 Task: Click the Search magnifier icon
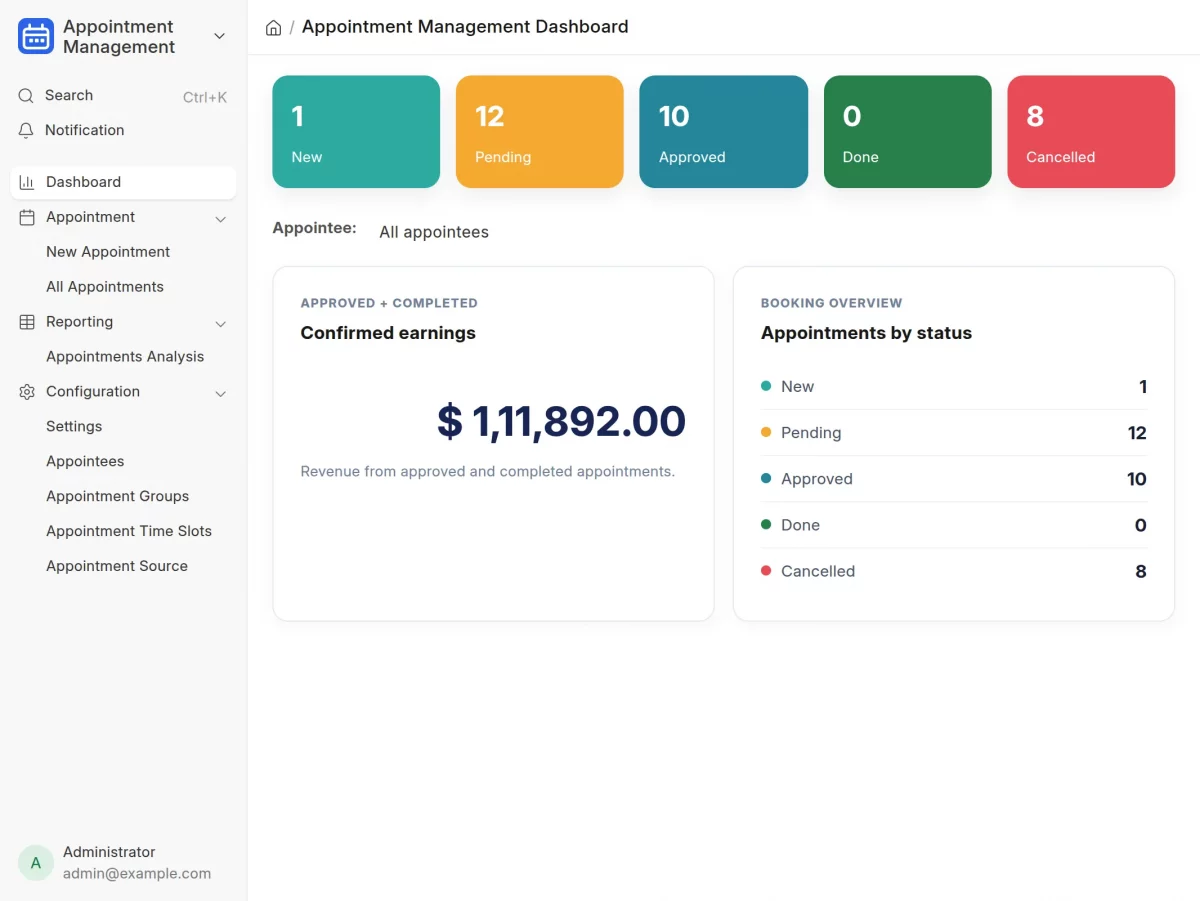[x=26, y=96]
